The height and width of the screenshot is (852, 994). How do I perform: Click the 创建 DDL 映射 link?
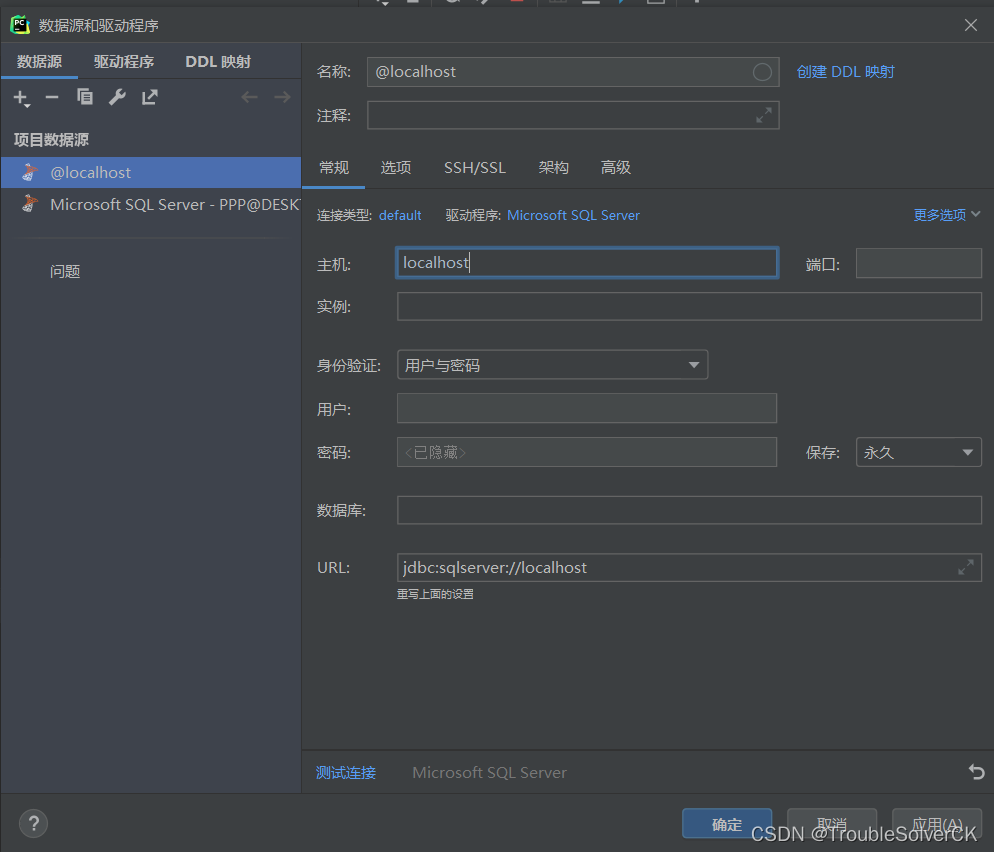pyautogui.click(x=845, y=72)
